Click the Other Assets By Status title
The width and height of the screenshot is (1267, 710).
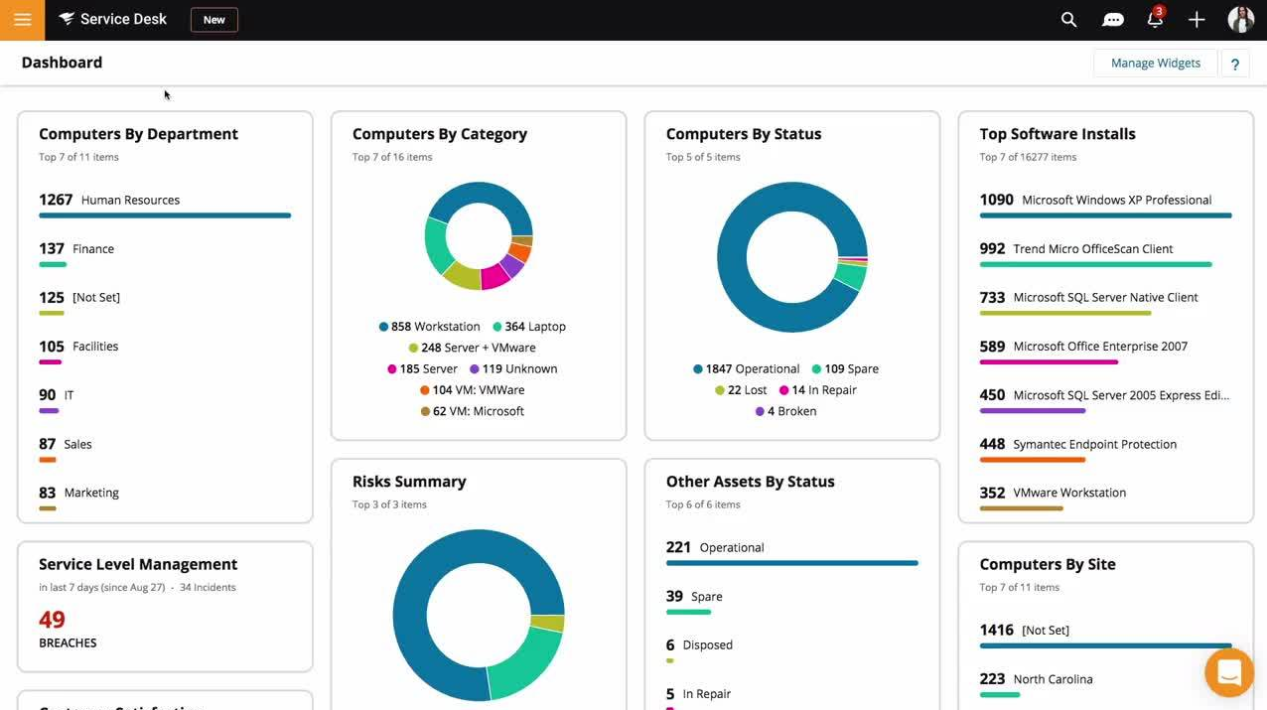tap(750, 481)
